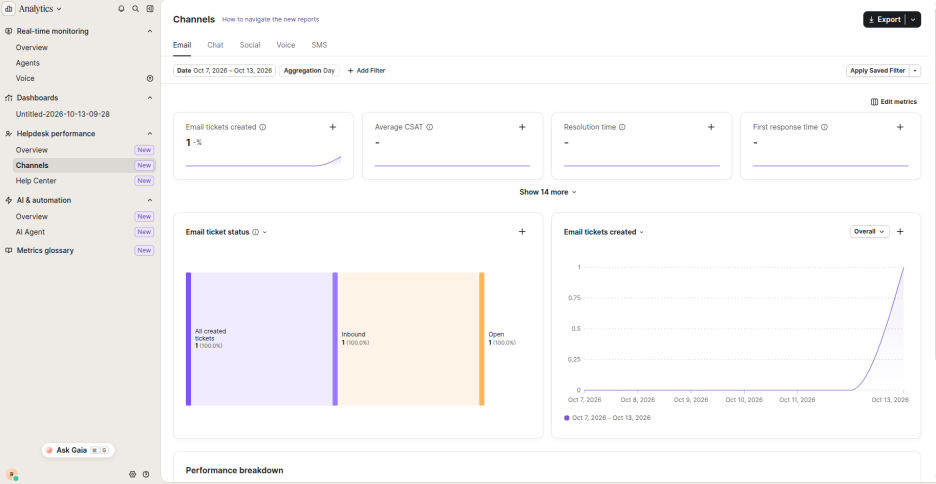Image resolution: width=936 pixels, height=484 pixels.
Task: Open Email ticket status chart dropdown chevron
Action: tap(264, 232)
